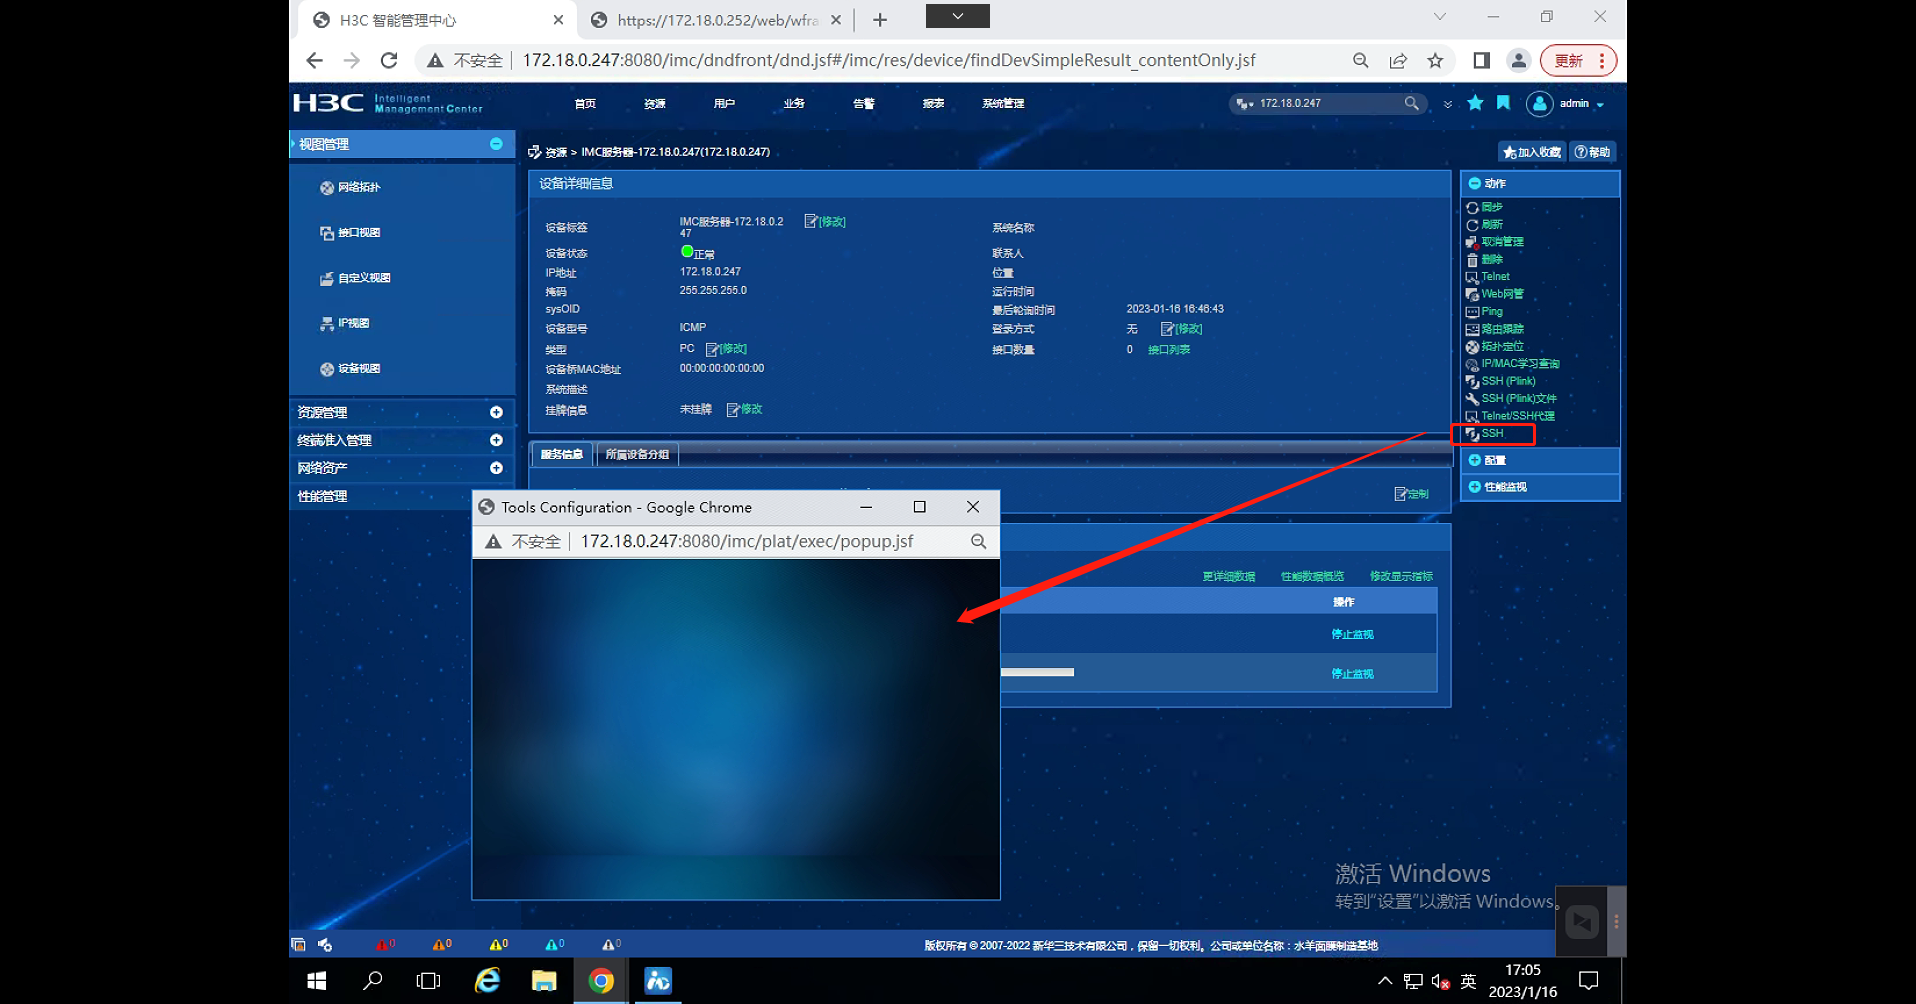Open the 网络拓扑 view
This screenshot has width=1916, height=1004.
coord(350,187)
